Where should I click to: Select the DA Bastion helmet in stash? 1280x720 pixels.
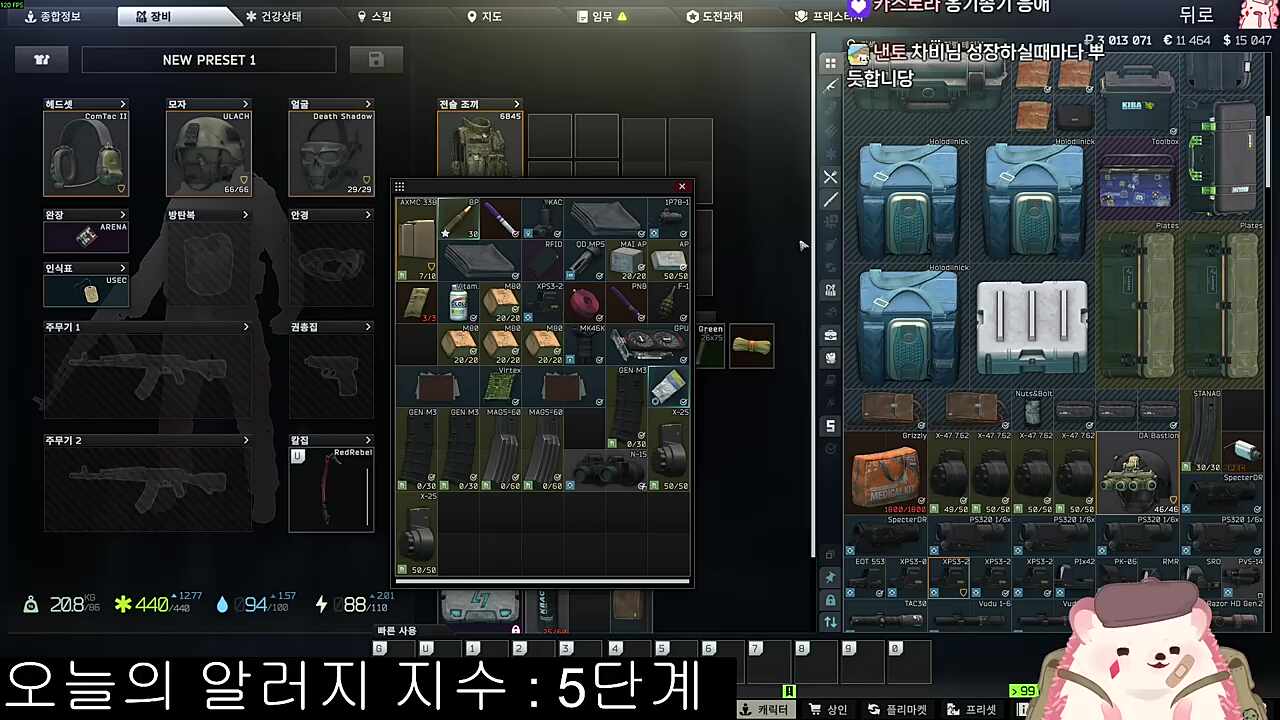(1138, 472)
